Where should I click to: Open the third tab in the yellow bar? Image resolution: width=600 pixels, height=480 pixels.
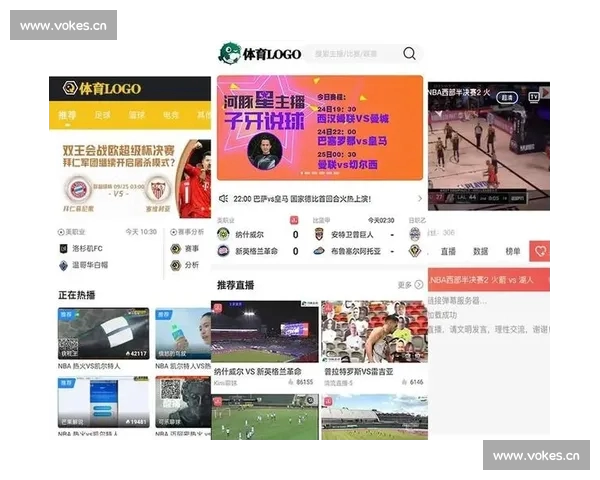pos(137,115)
